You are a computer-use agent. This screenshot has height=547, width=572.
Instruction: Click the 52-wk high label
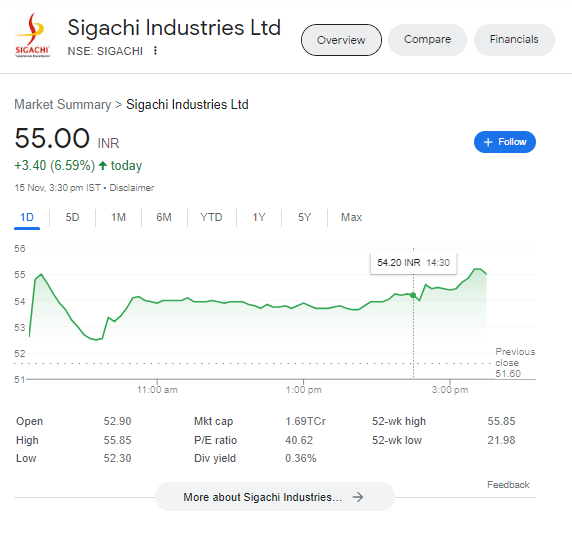pyautogui.click(x=399, y=421)
